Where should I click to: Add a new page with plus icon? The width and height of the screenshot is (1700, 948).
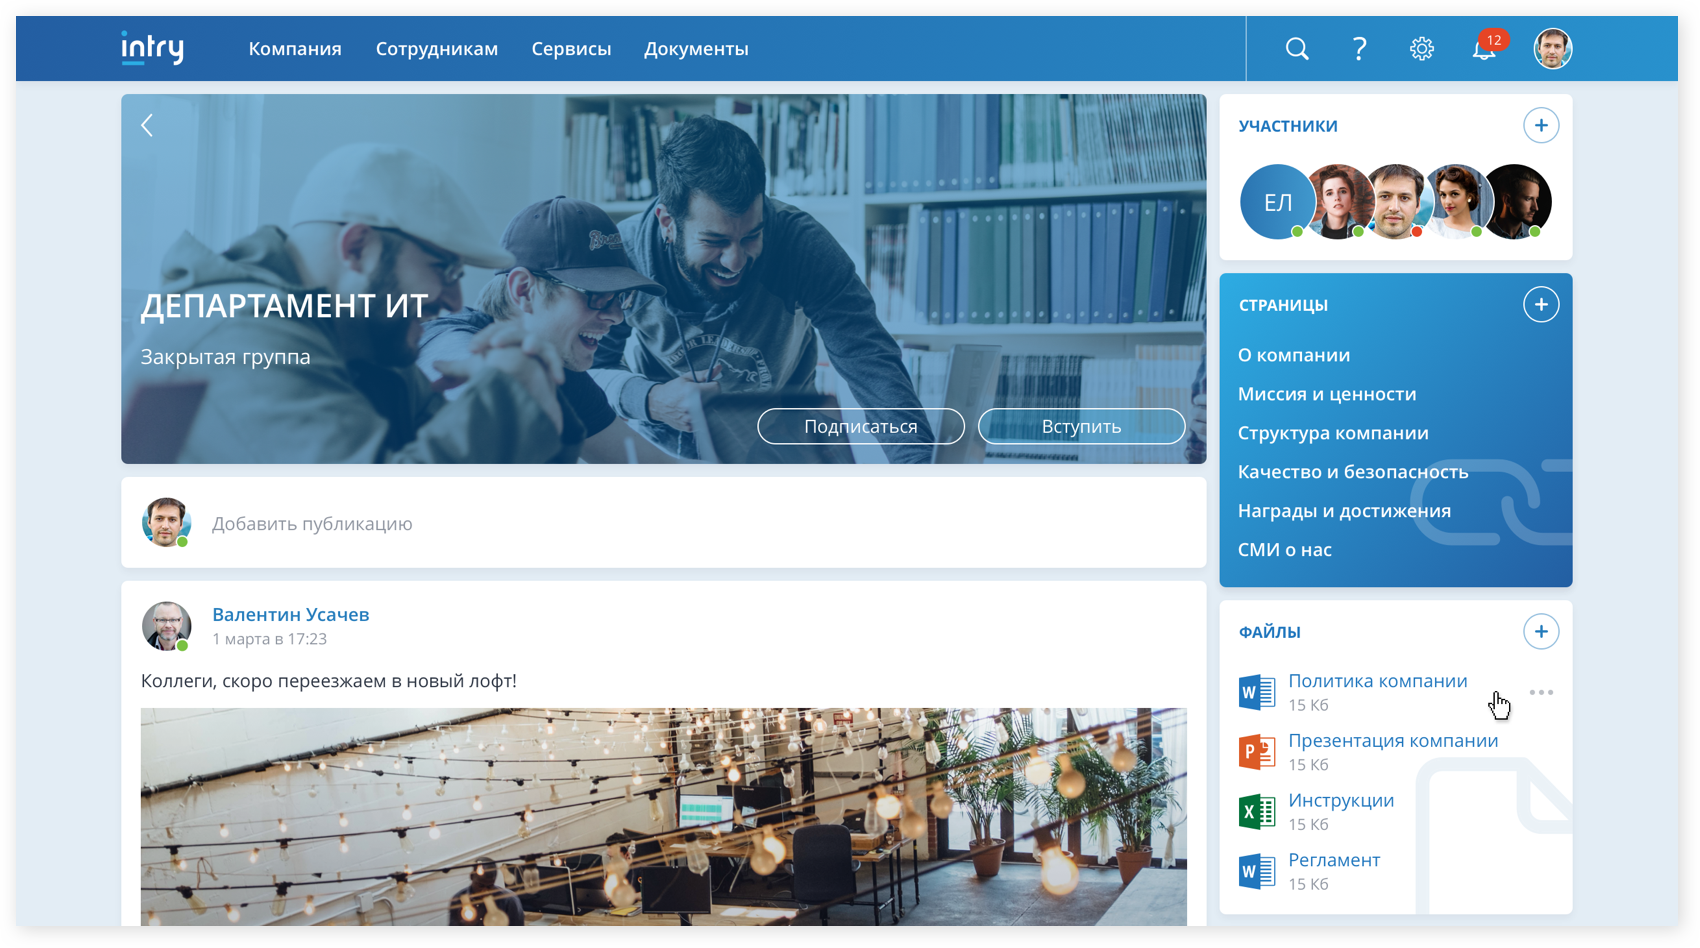[1540, 305]
